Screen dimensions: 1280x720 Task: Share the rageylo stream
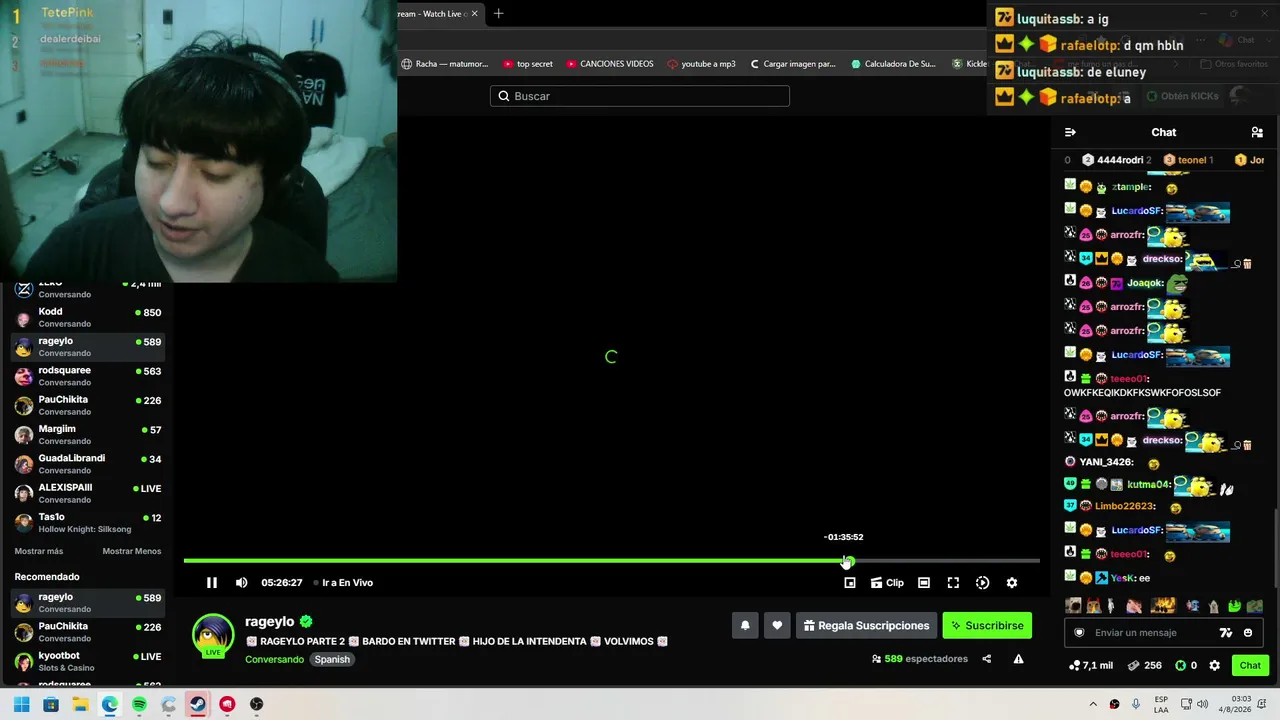(987, 659)
